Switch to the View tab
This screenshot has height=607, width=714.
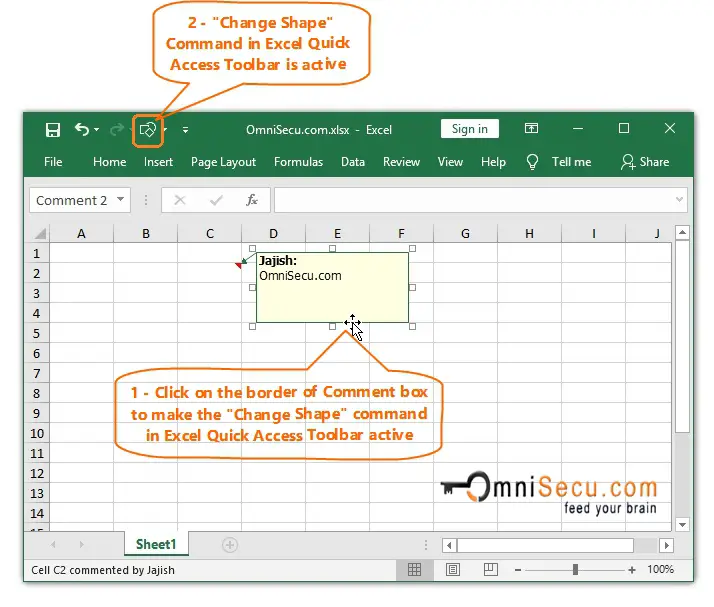450,162
